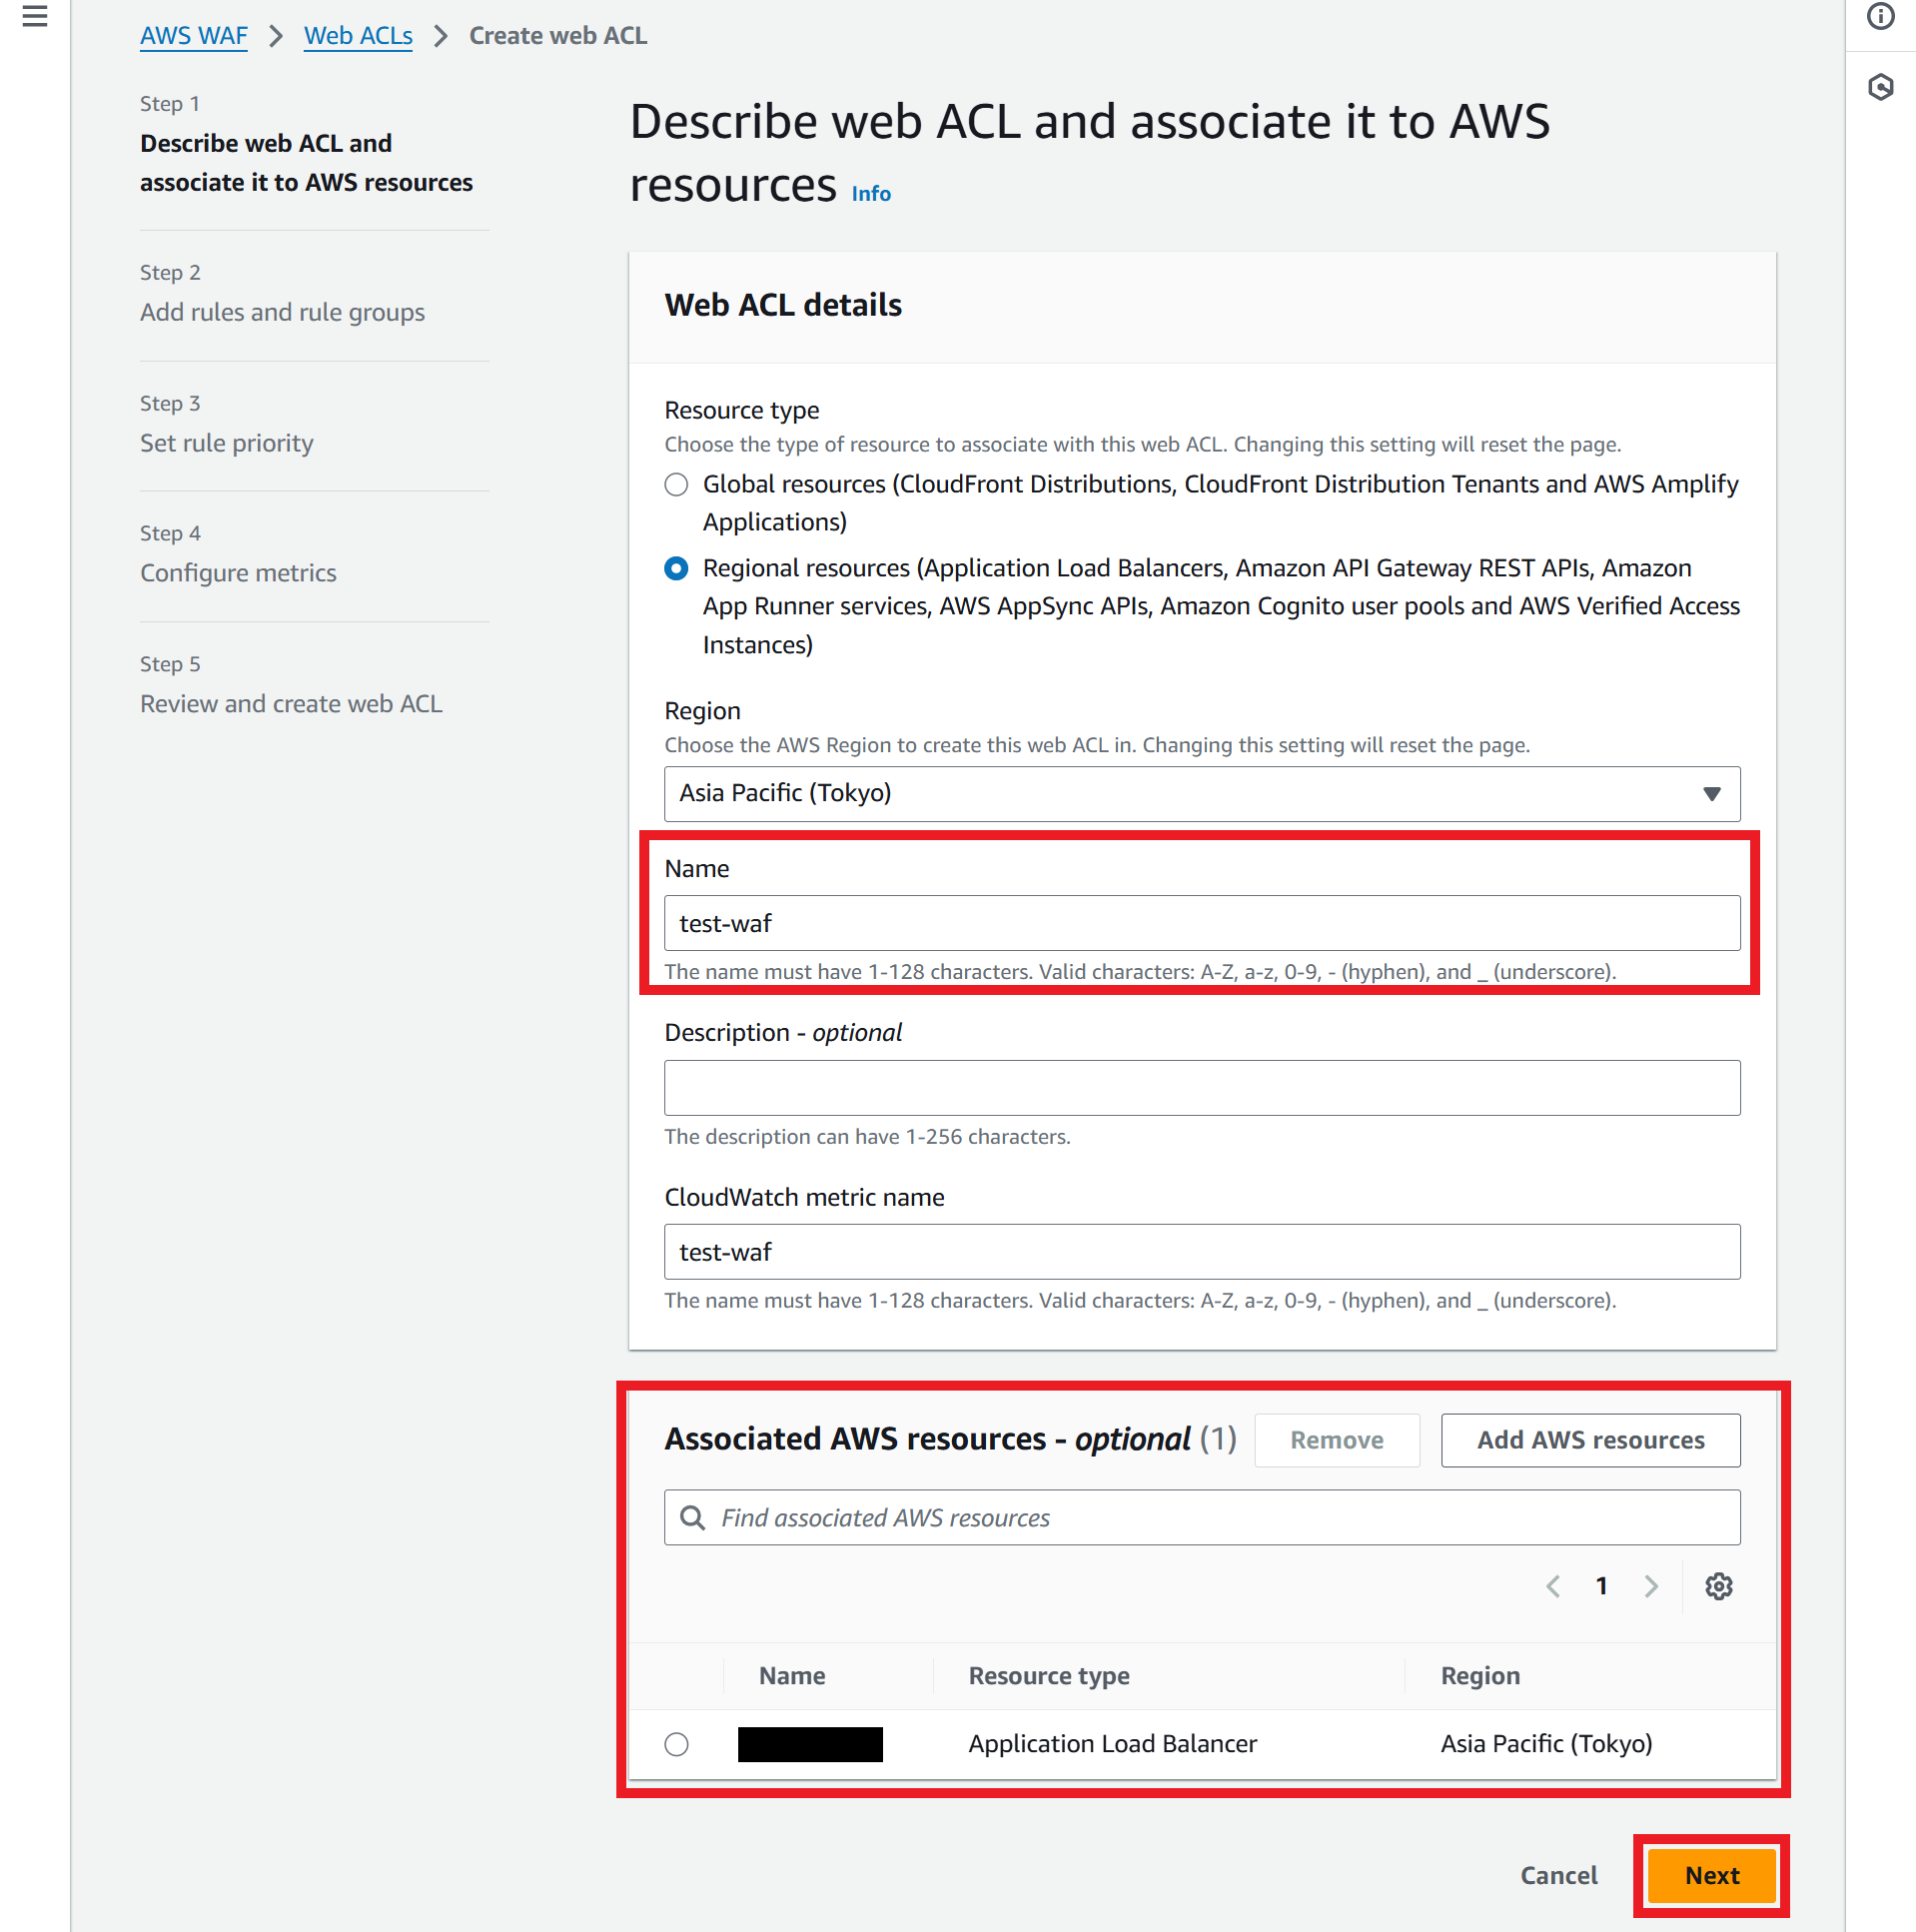Click the 'Asia Pacific (Tokyo)' table cell
The height and width of the screenshot is (1932, 1916).
[1545, 1744]
